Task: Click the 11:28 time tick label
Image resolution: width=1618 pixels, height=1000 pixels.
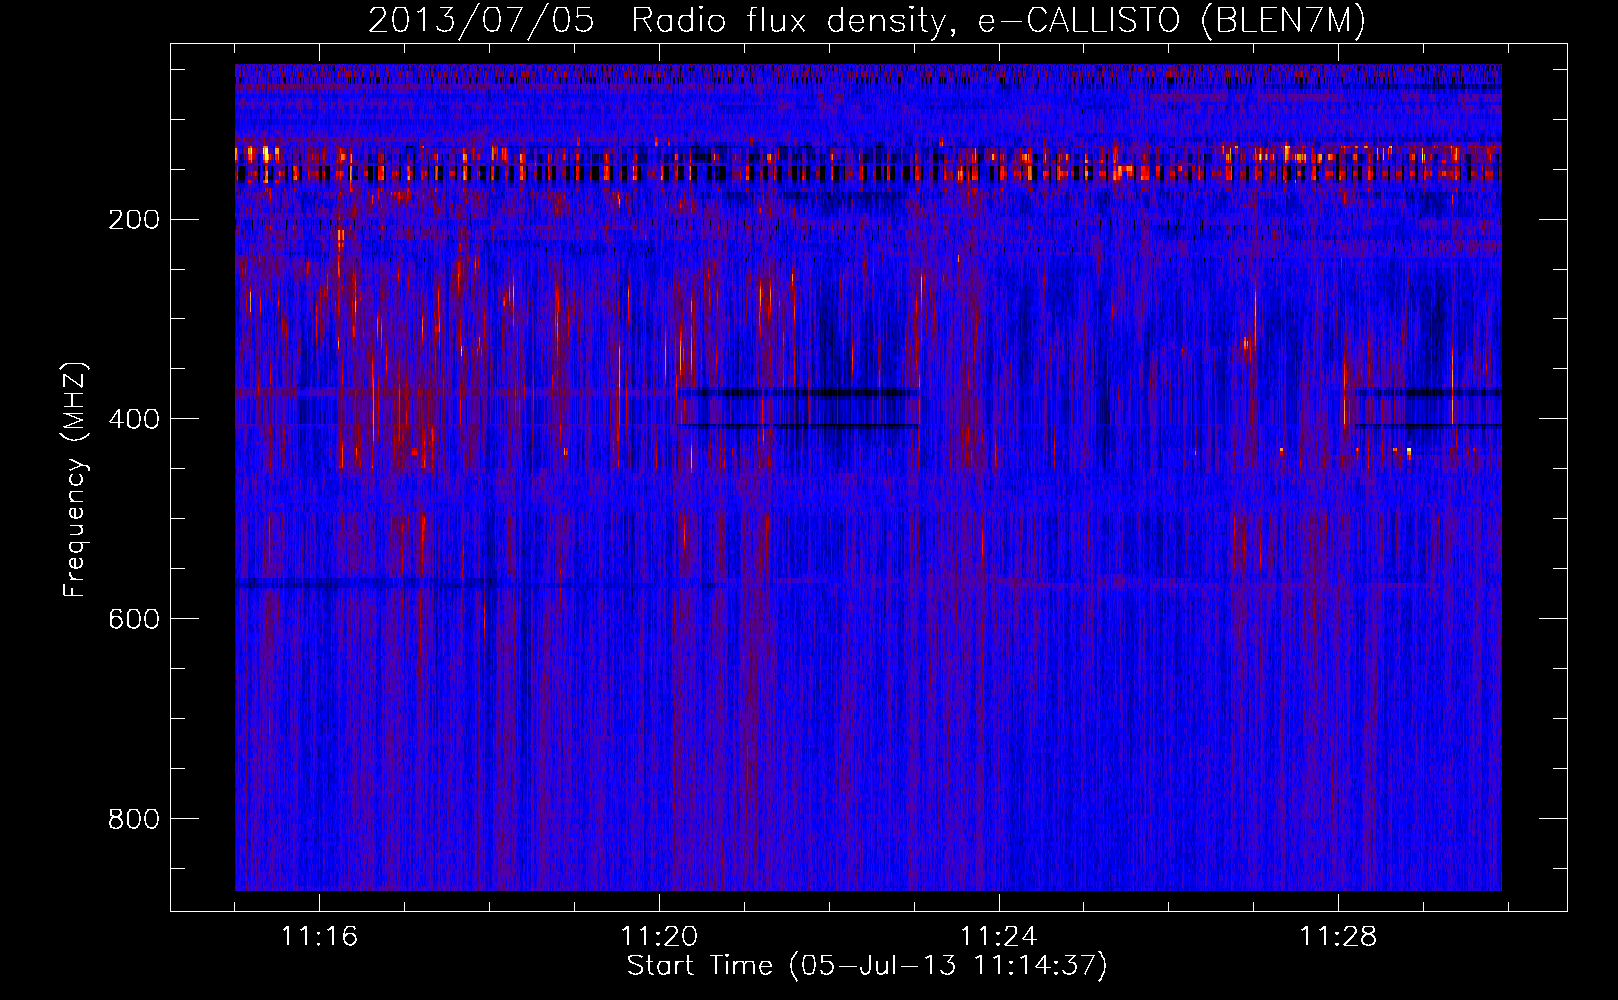Action: pyautogui.click(x=1338, y=937)
